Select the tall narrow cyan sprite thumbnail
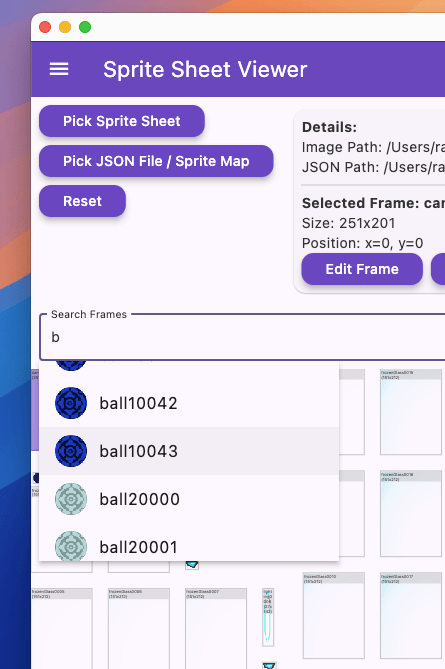Image resolution: width=445 pixels, height=669 pixels. pos(268,617)
